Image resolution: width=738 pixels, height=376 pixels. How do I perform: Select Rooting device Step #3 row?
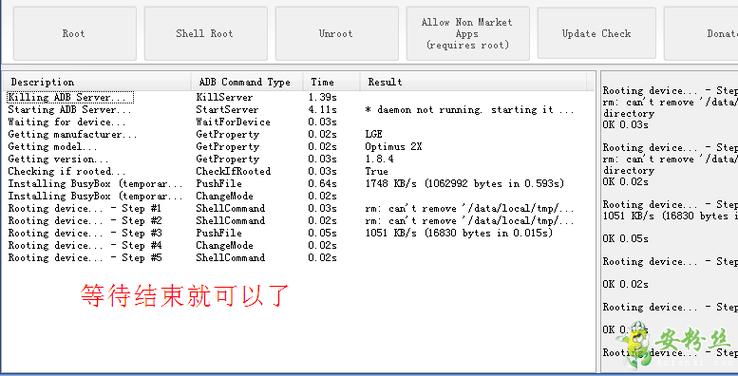299,233
